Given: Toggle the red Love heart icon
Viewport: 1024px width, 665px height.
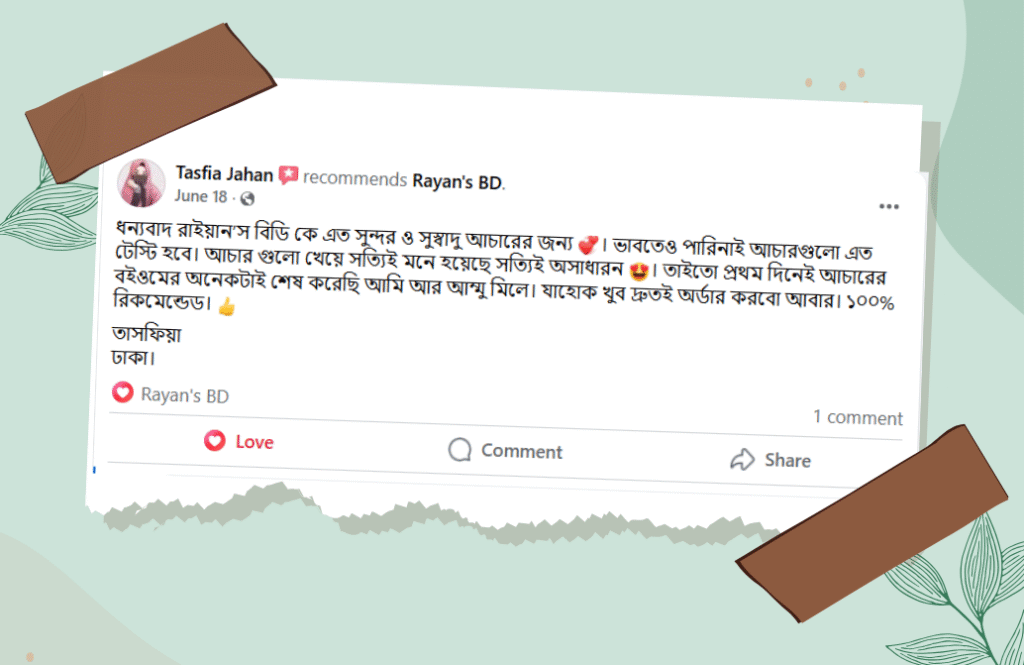Looking at the screenshot, I should (x=215, y=440).
